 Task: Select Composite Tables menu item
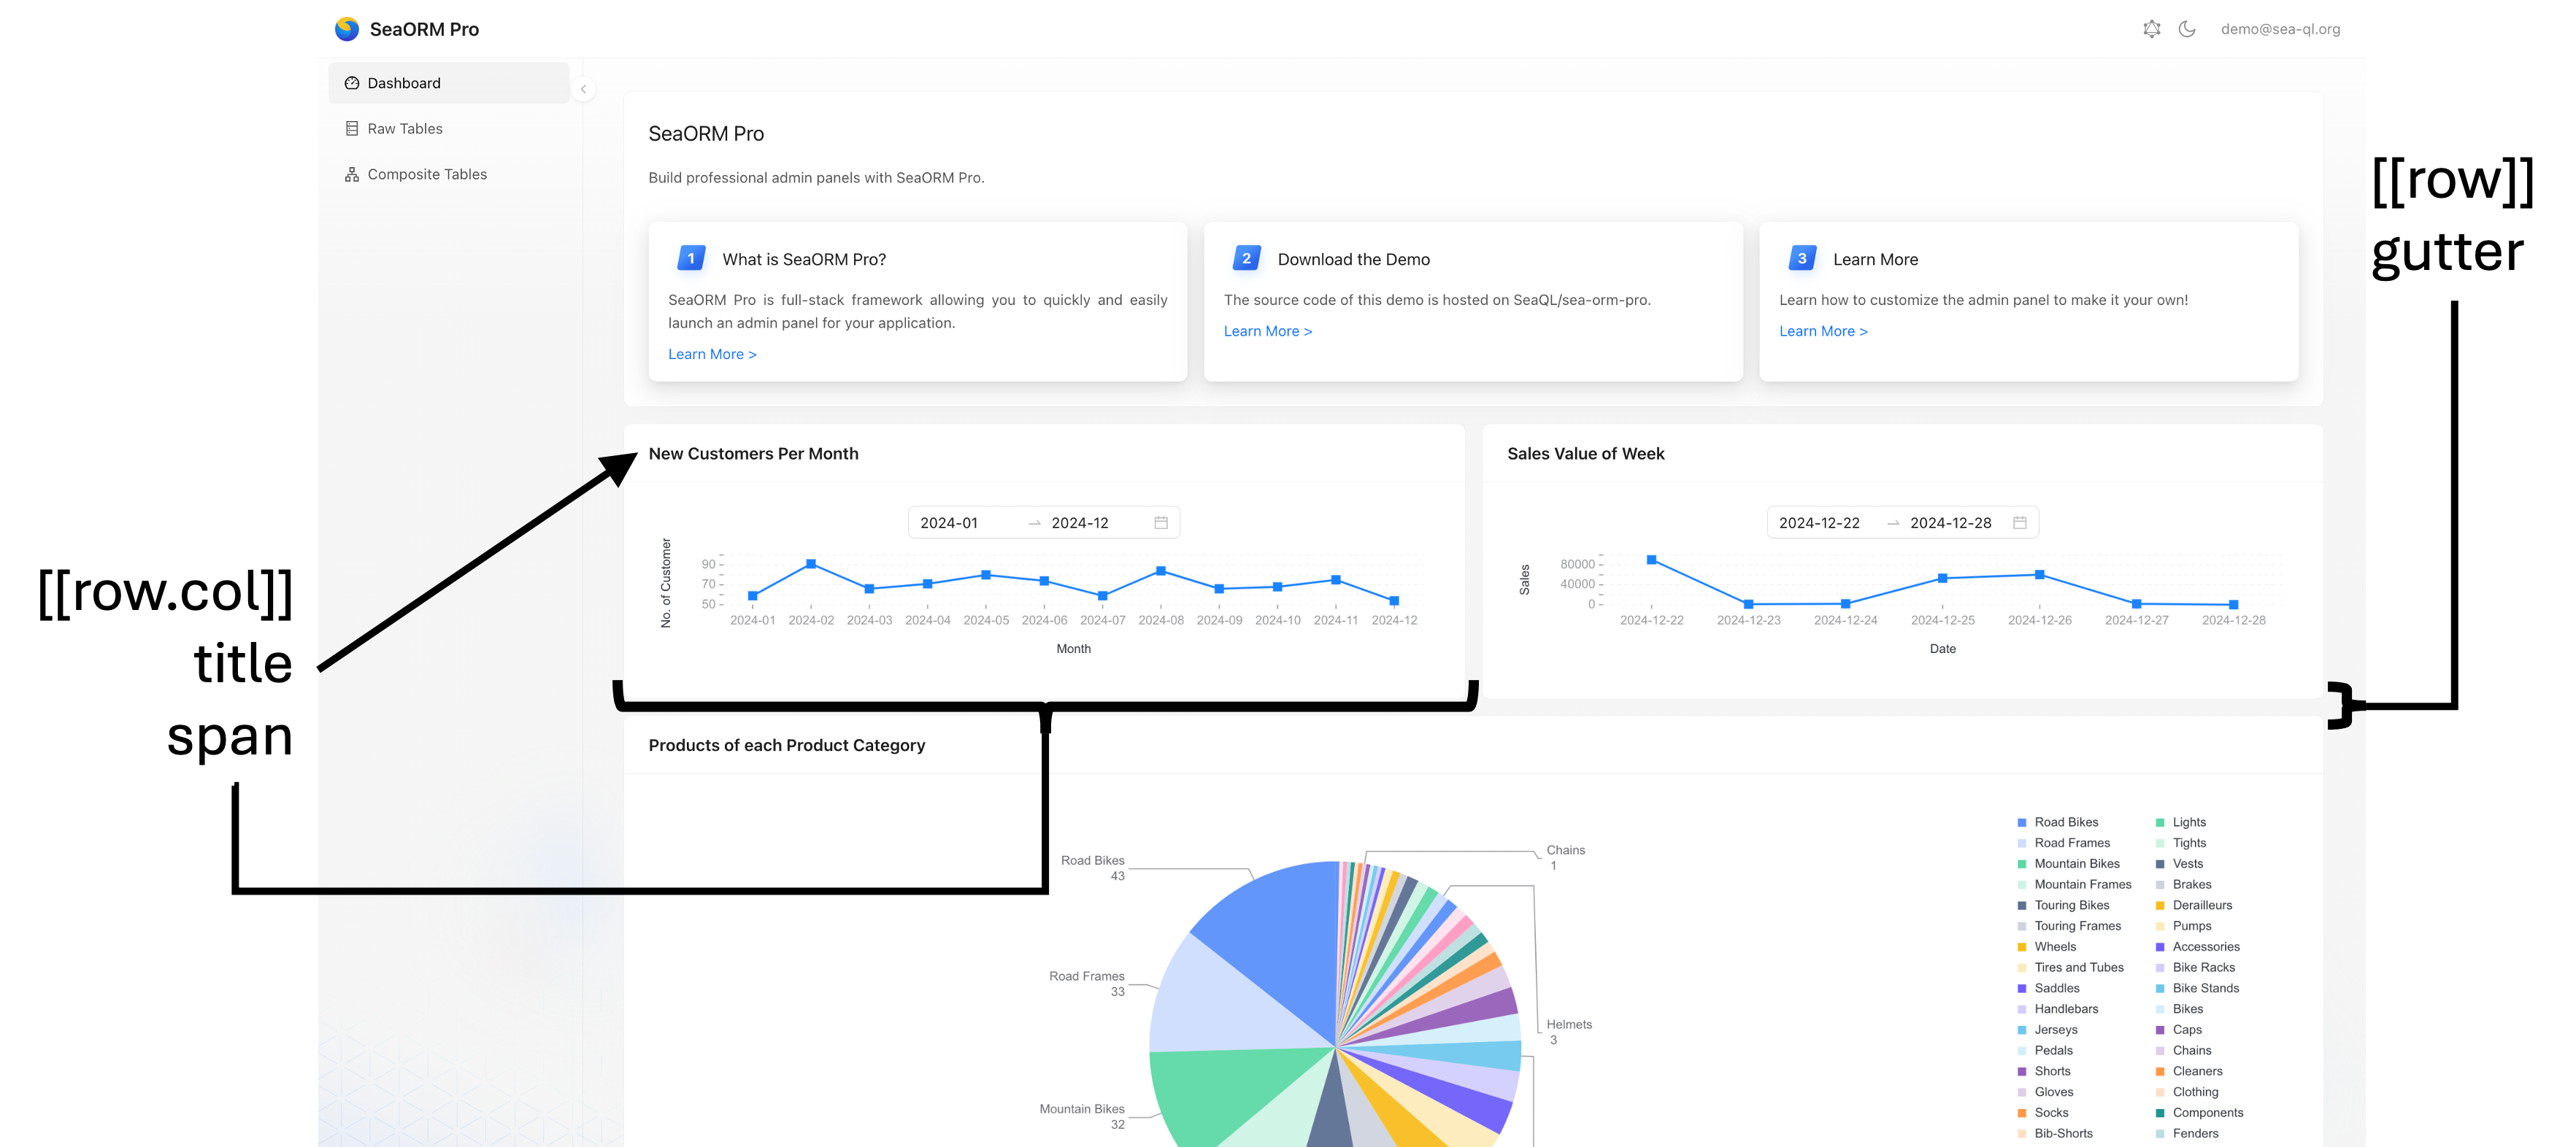427,174
